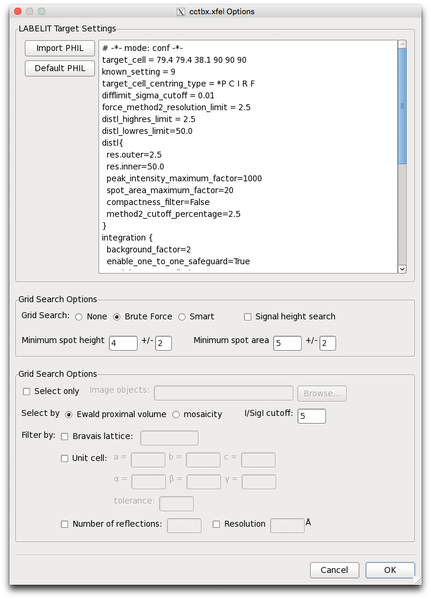This screenshot has width=431, height=599.
Task: Click the background_factor=2 line
Action: (149, 249)
